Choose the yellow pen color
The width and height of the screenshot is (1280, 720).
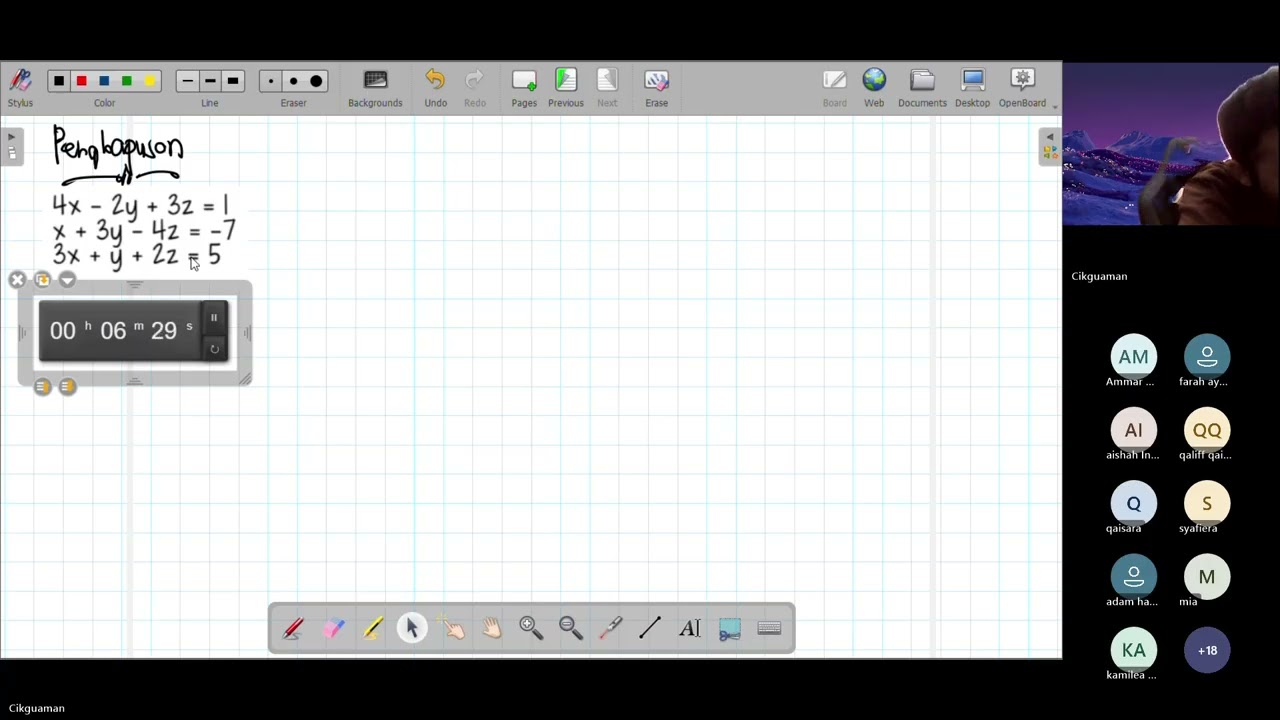(x=150, y=81)
